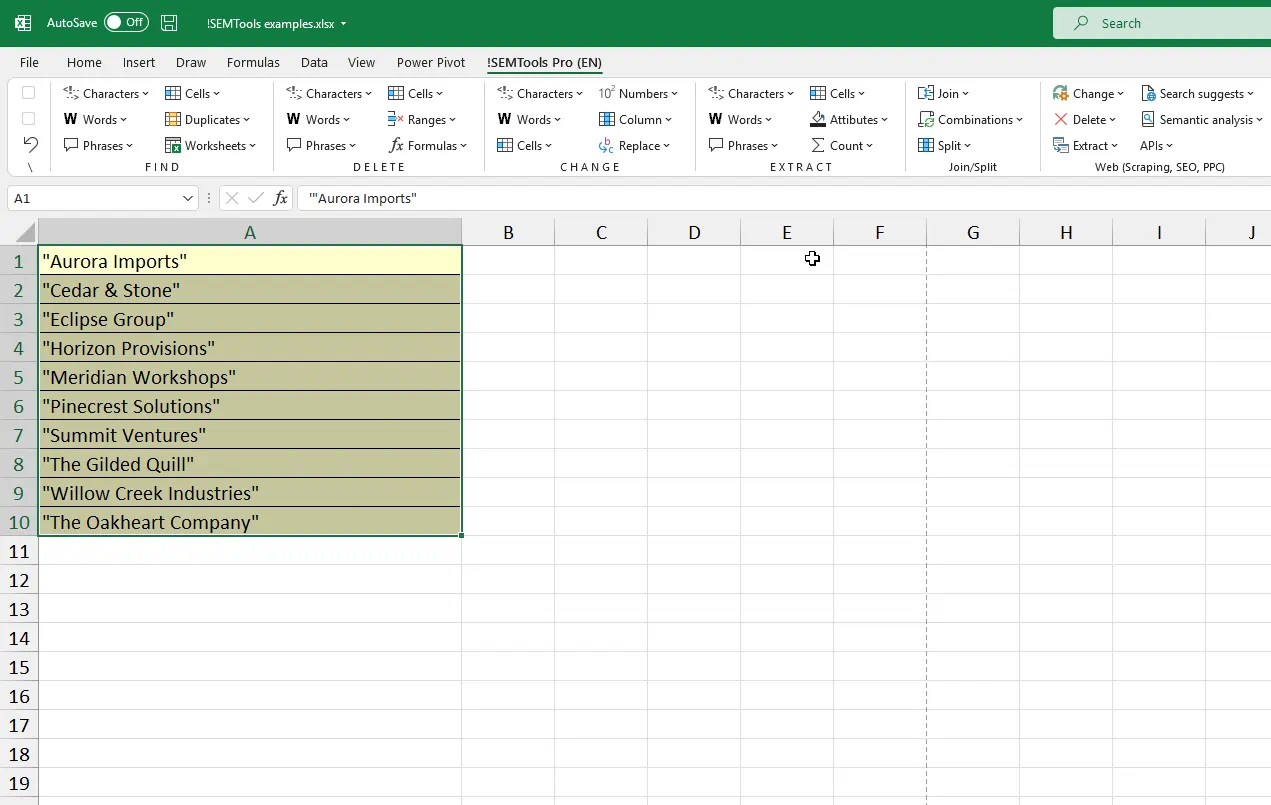Switch to the Formulas tab
1271x805 pixels.
[253, 62]
